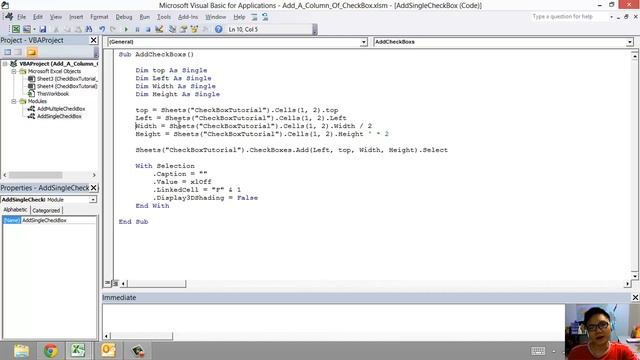Open the Project Explorer icon
This screenshot has height=360, width=640.
pos(172,29)
